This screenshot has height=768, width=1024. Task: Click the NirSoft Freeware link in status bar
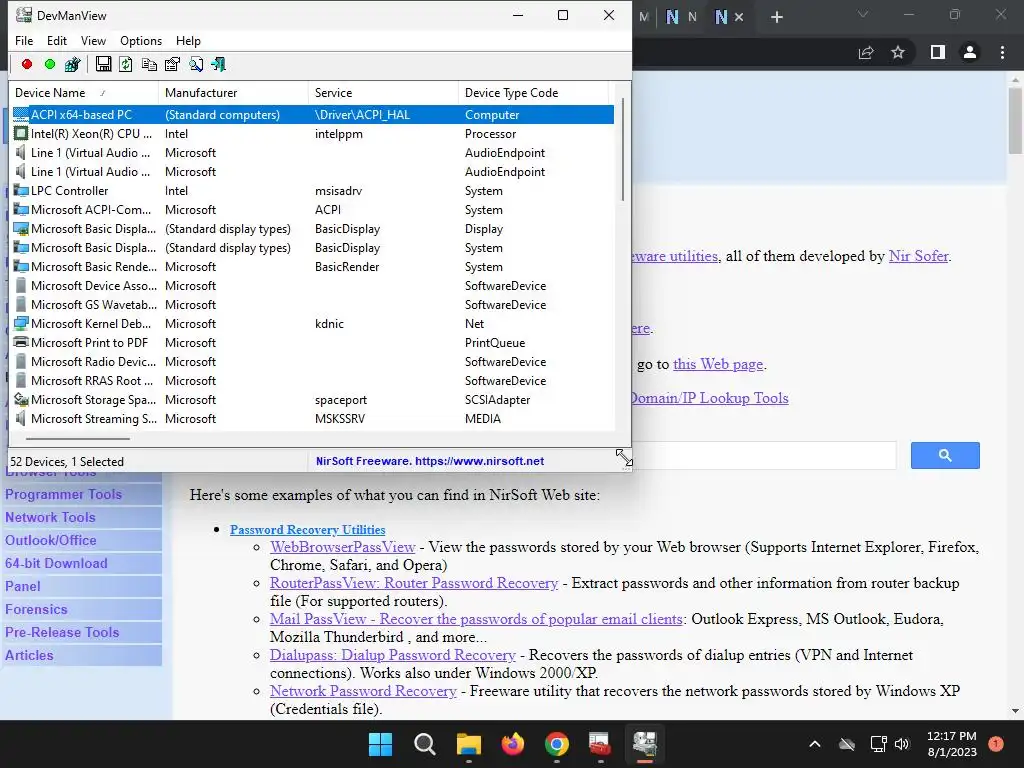pyautogui.click(x=430, y=461)
